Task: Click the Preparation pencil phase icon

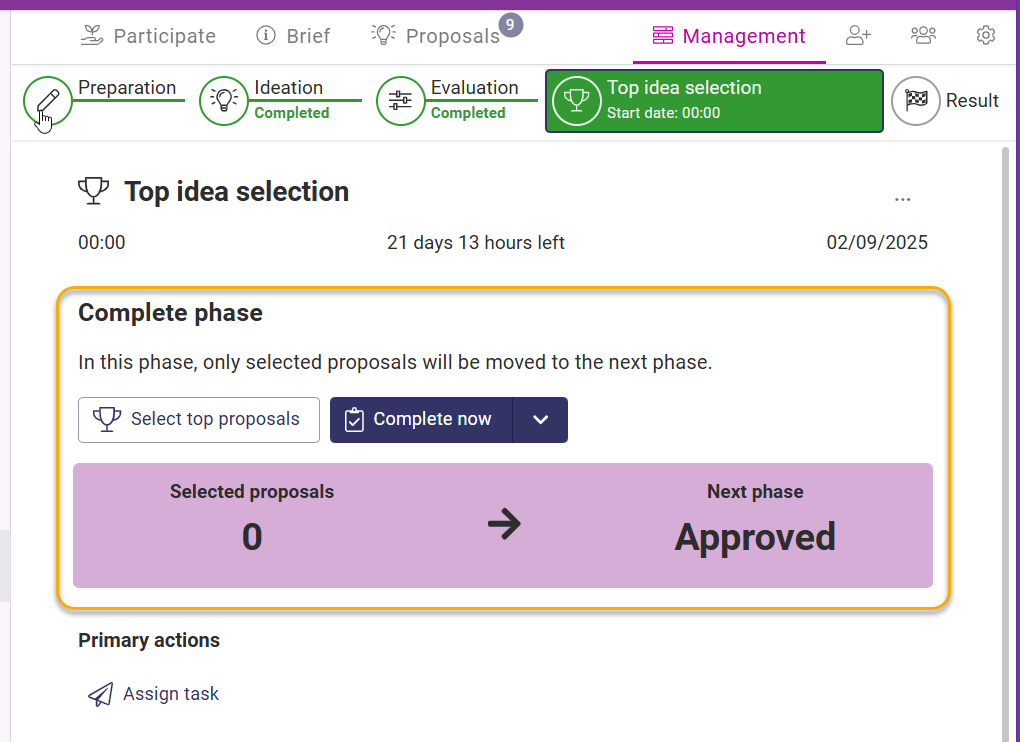Action: (x=48, y=101)
